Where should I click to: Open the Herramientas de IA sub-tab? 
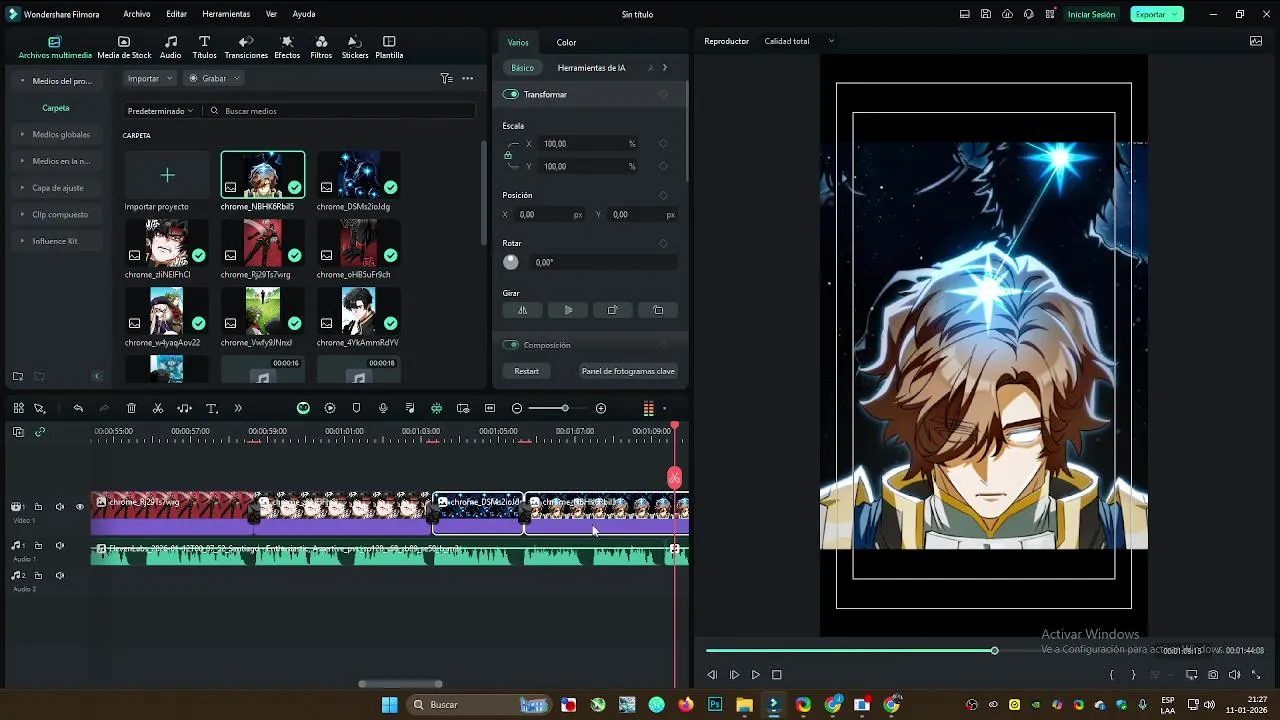(x=591, y=68)
